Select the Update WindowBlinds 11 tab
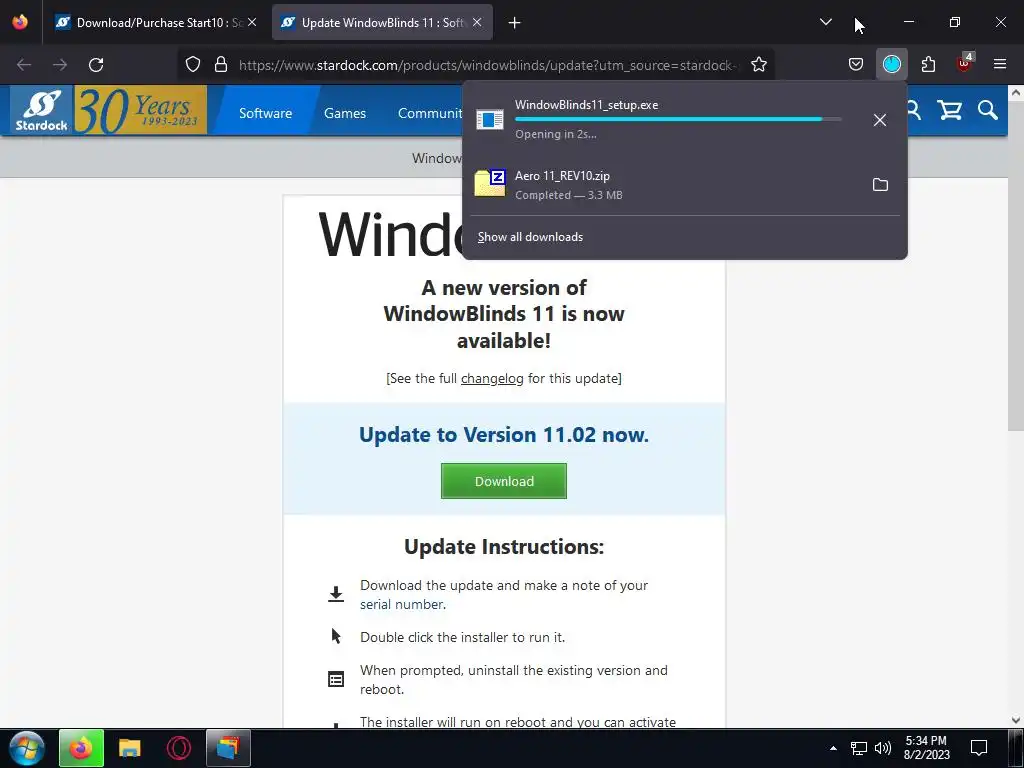1024x768 pixels. coord(382,23)
